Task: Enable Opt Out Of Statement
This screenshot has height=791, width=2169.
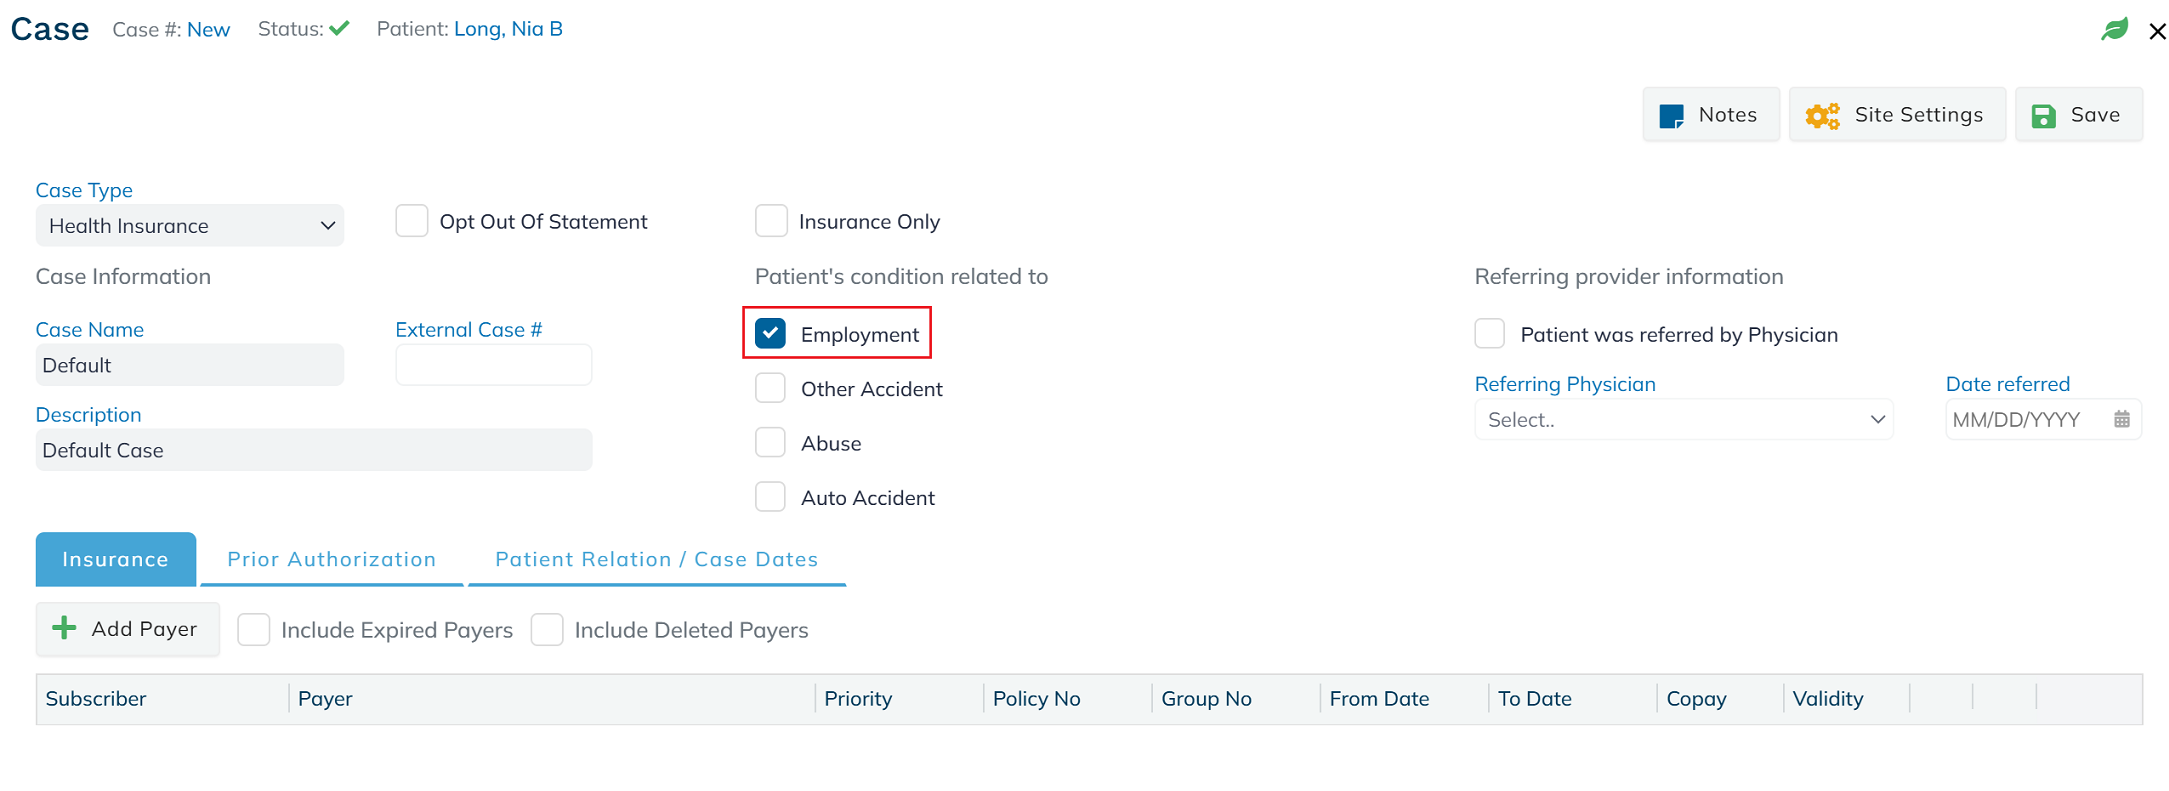Action: pos(411,221)
